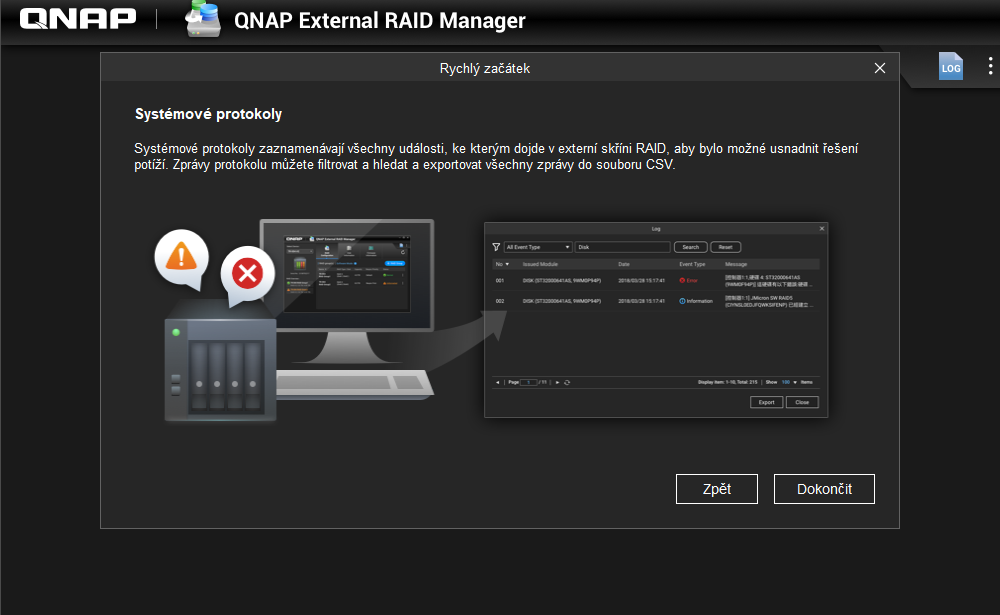Click the QNAP logo in the top bar
Viewport: 1000px width, 615px height.
[x=77, y=18]
